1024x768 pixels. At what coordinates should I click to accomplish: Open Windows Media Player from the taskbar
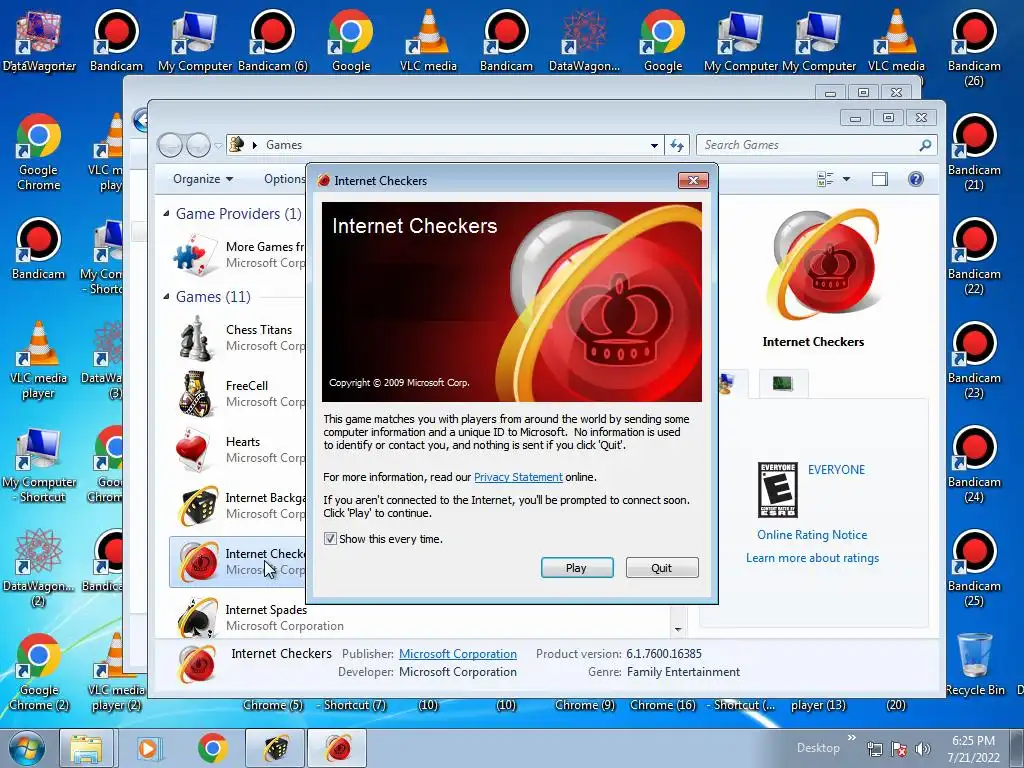(x=150, y=748)
